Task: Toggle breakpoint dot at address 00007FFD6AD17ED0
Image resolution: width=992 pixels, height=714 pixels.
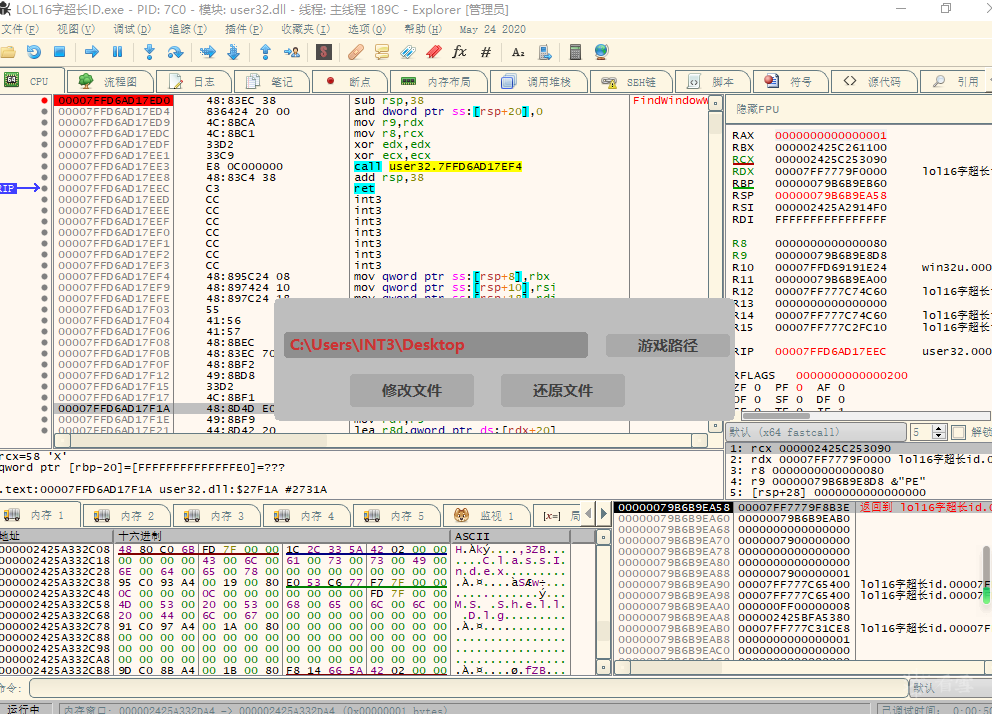Action: point(44,101)
